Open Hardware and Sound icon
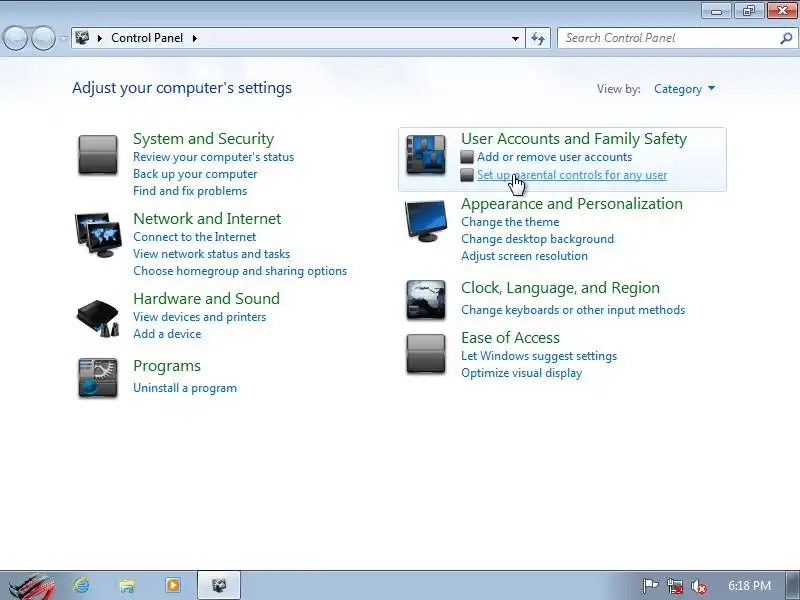 (x=98, y=319)
